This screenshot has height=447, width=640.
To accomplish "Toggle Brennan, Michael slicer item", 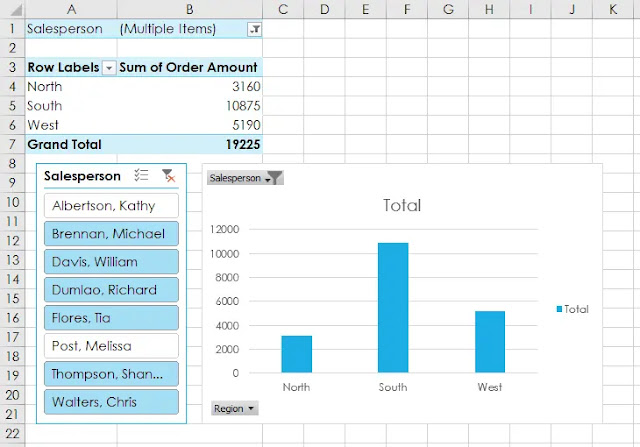I will point(111,234).
